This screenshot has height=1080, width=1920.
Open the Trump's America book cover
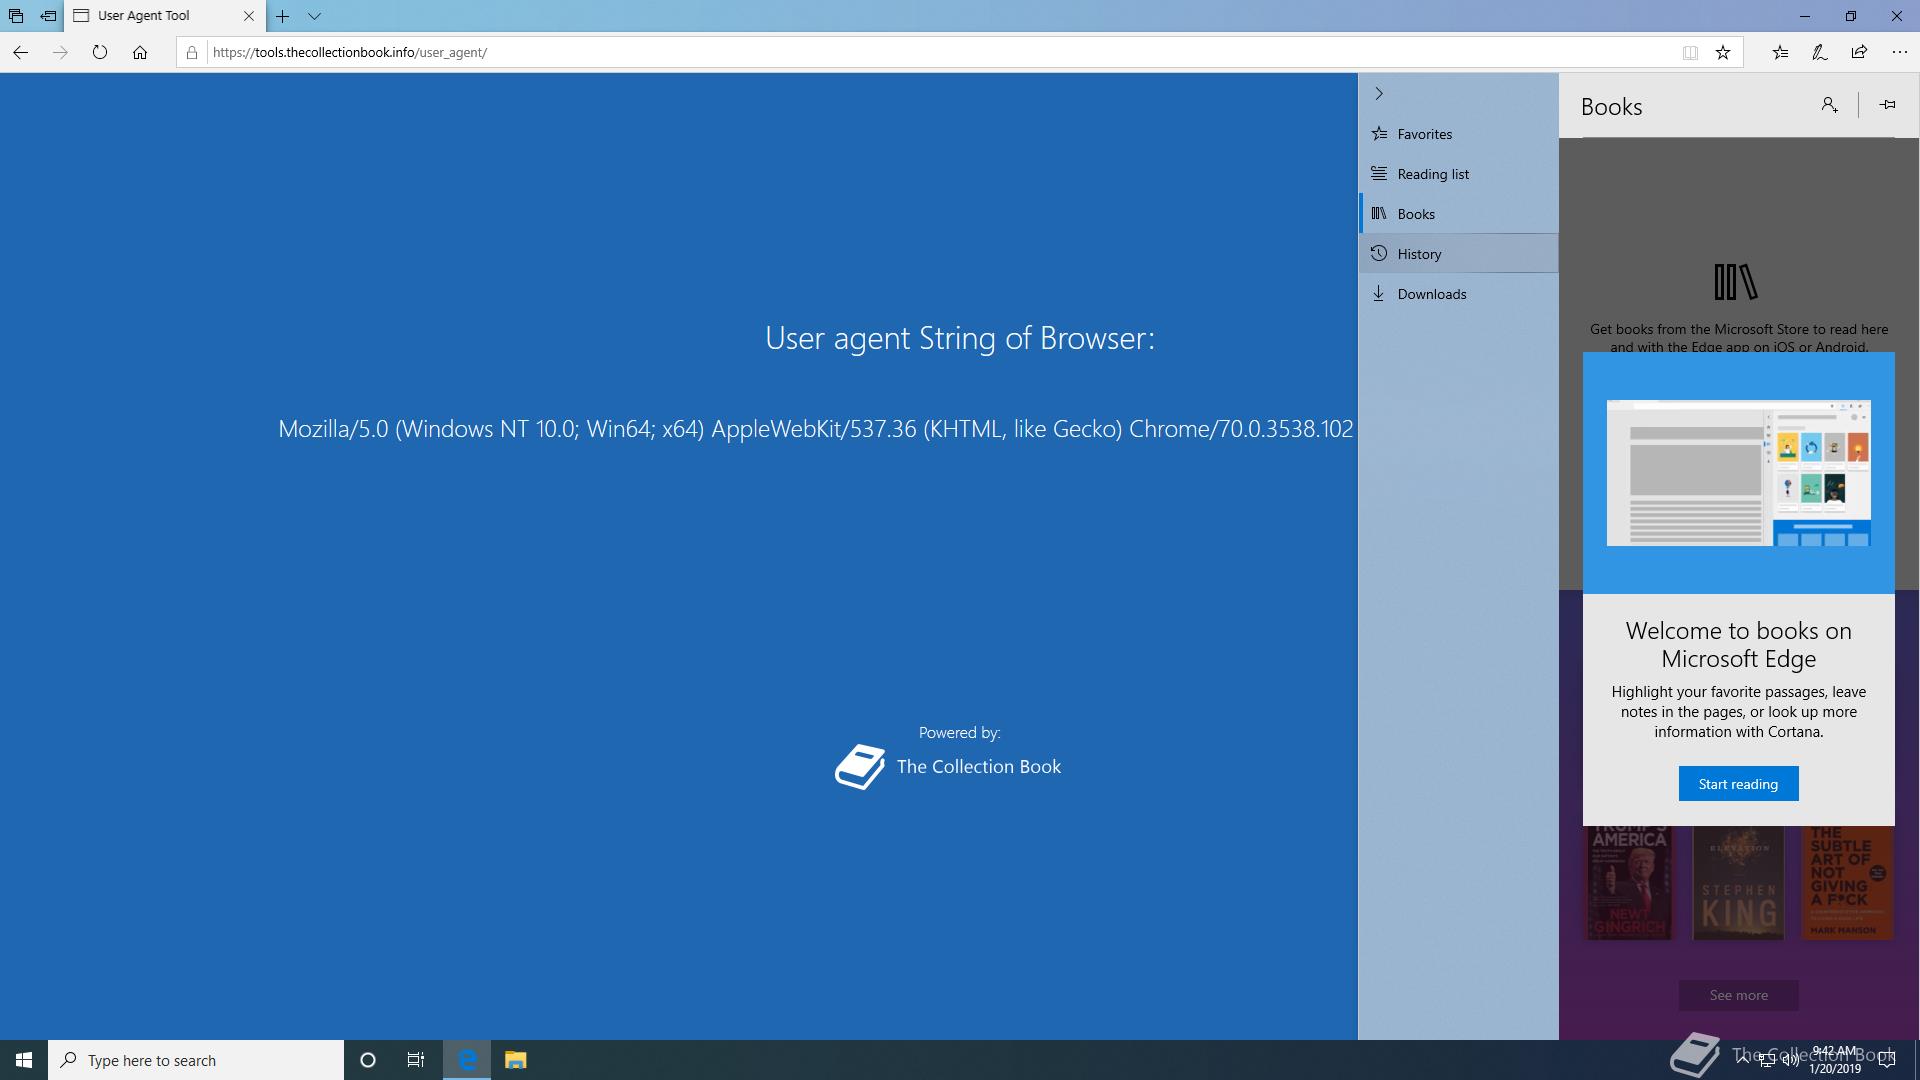coord(1629,883)
